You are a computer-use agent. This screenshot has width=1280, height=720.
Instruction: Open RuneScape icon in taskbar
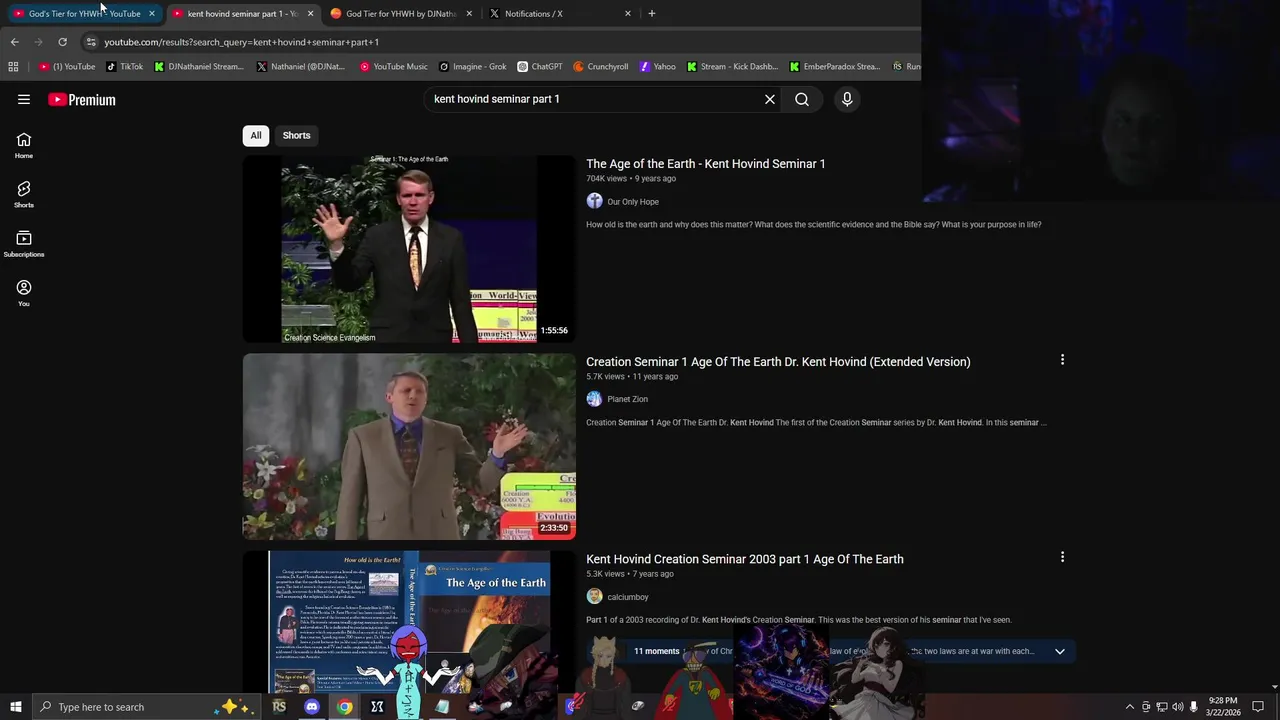279,707
